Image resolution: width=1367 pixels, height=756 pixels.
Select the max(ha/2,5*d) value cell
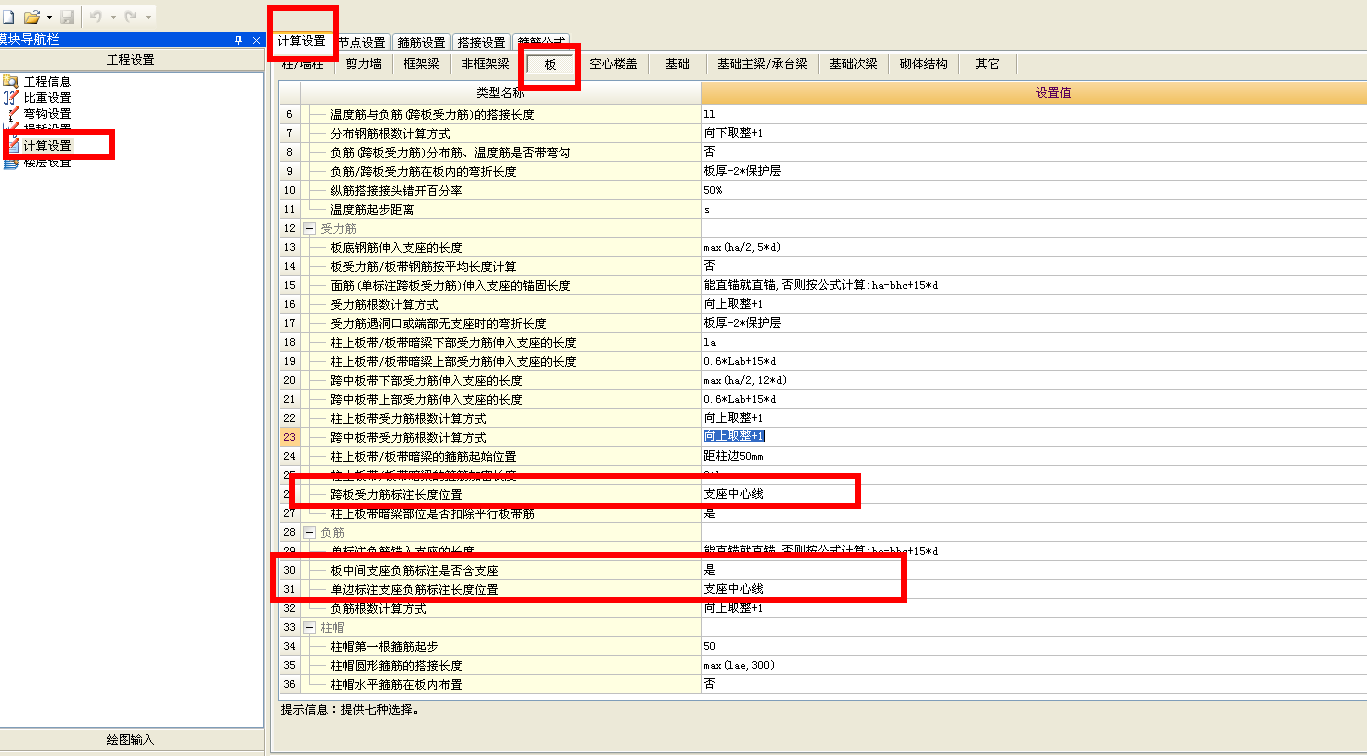(x=1034, y=247)
